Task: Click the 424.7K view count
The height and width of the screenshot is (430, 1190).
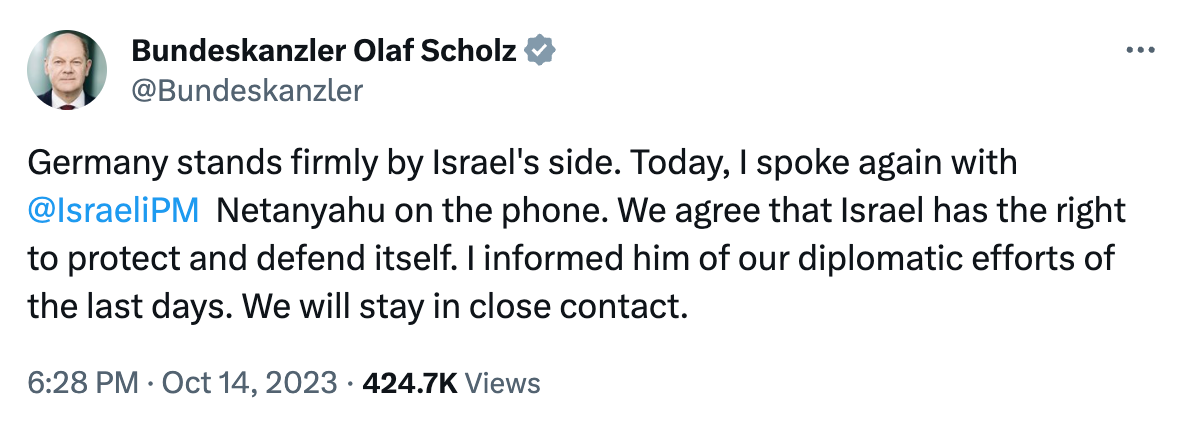Action: point(410,382)
